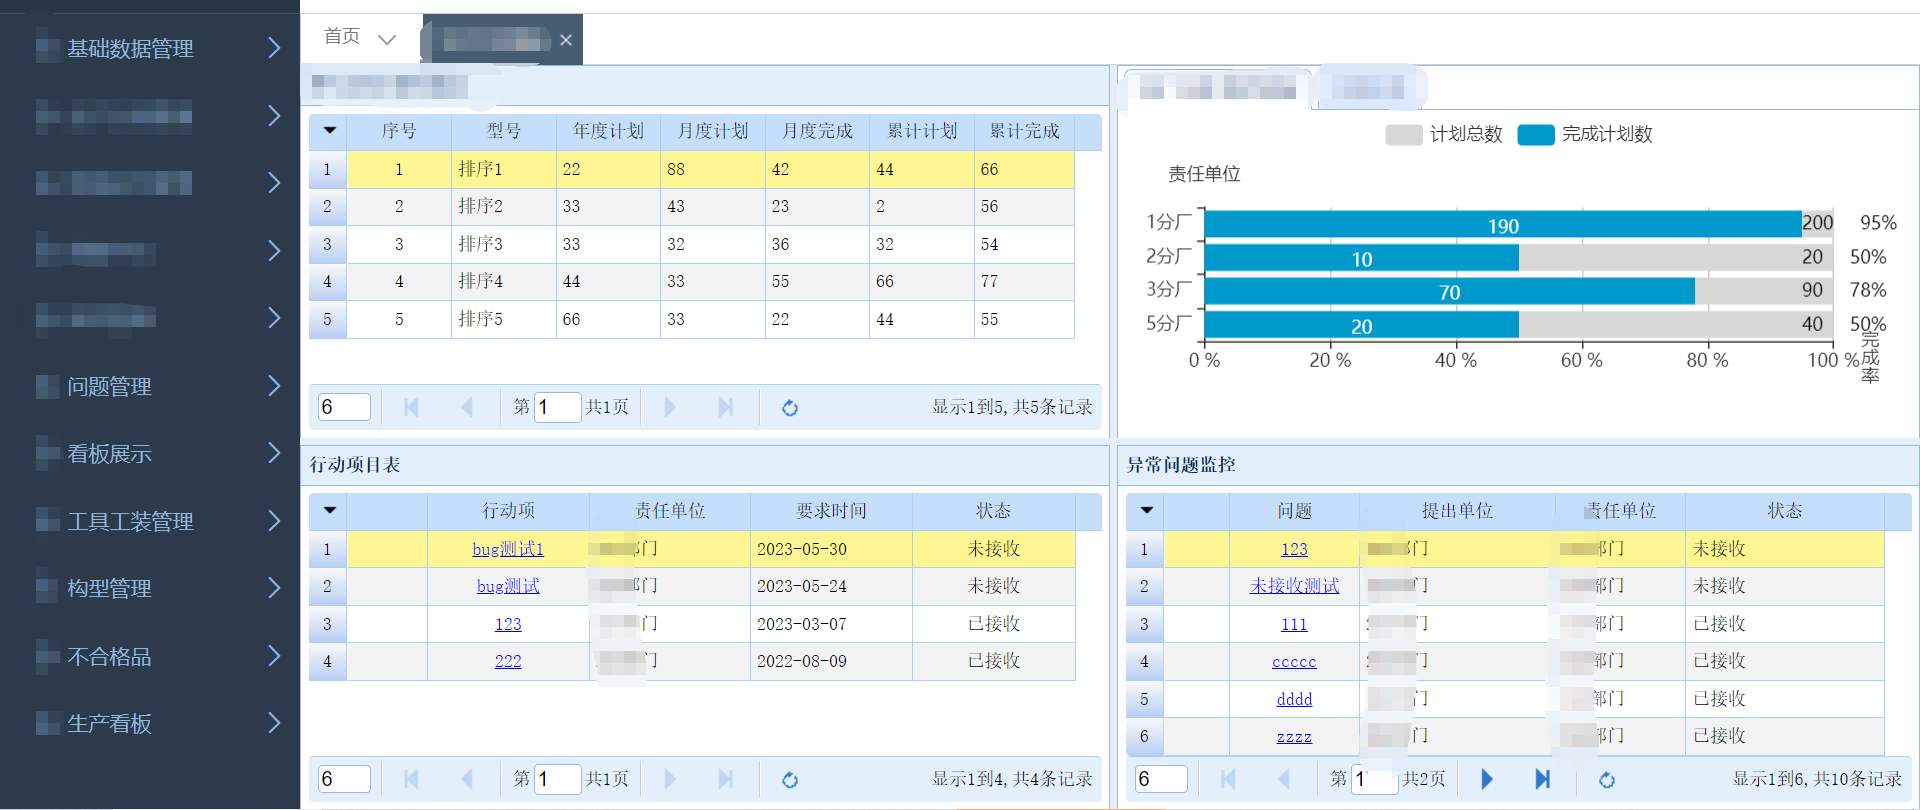The height and width of the screenshot is (810, 1920).
Task: Sort by the 提出单位 column header
Action: click(x=1457, y=511)
